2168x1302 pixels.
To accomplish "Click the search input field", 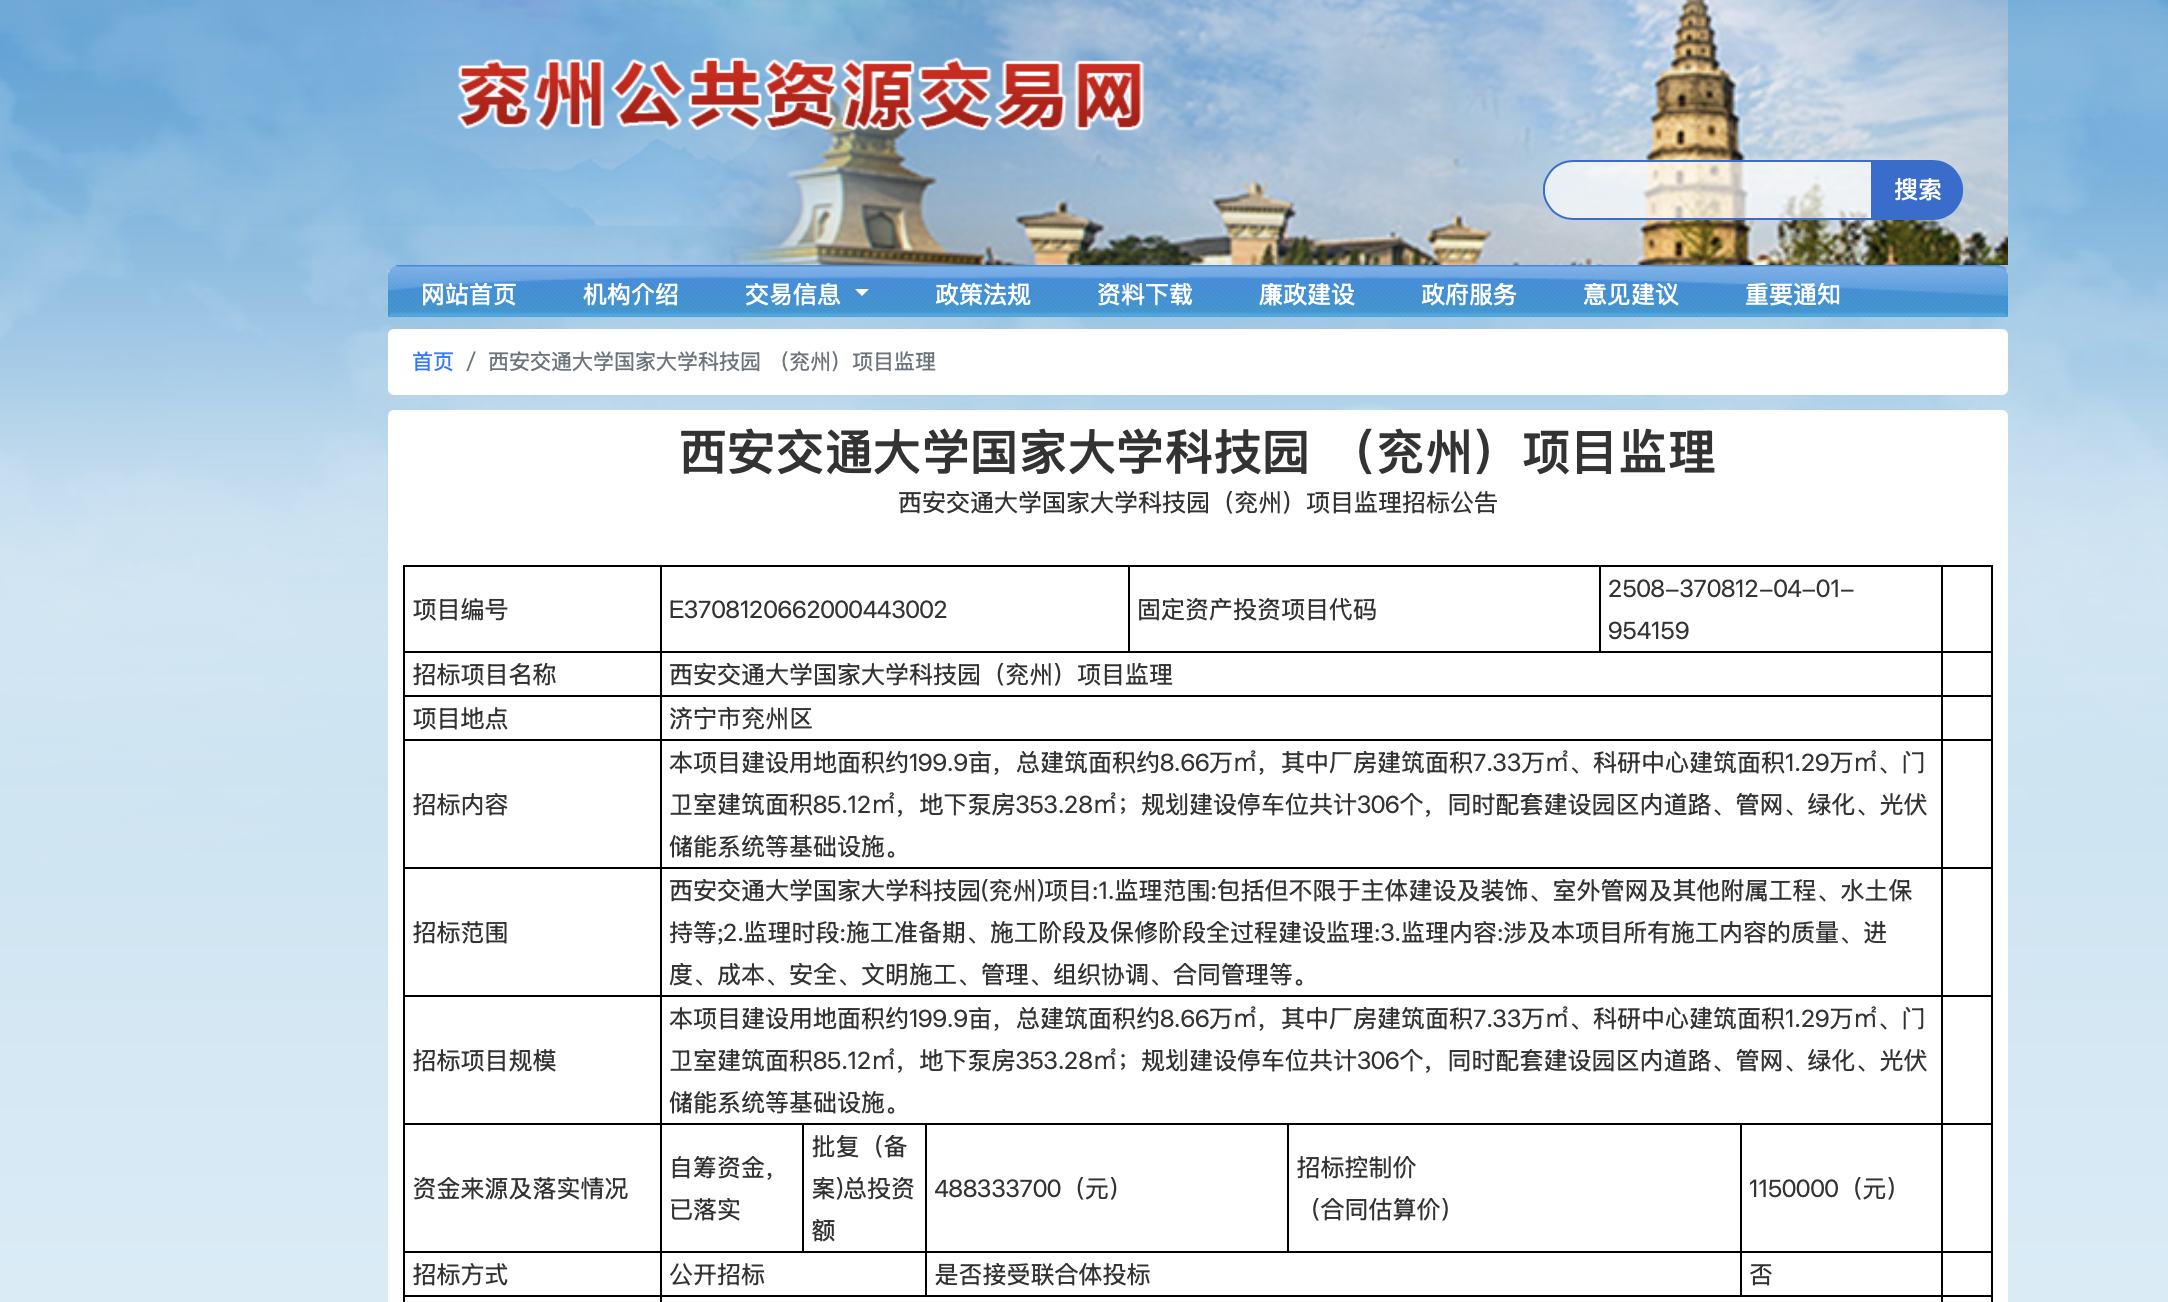I will (1708, 190).
